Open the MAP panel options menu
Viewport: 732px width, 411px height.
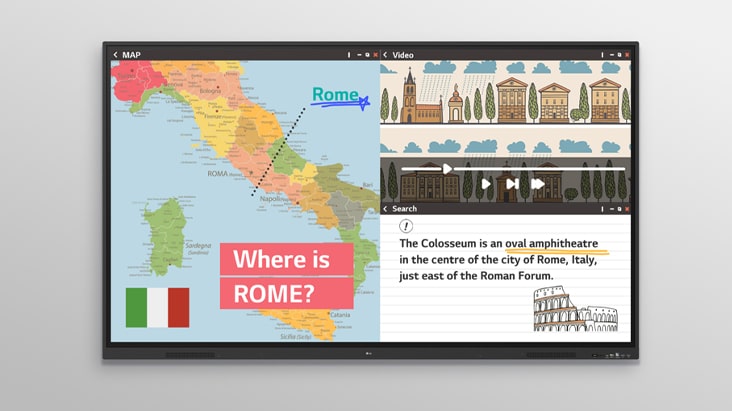click(x=349, y=55)
